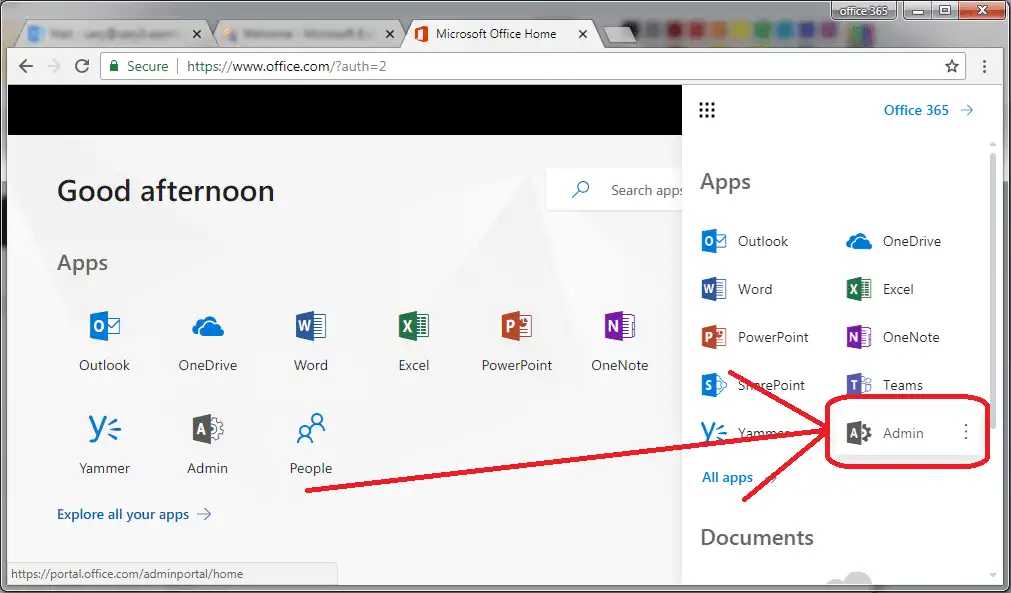Open a new browser tab
The height and width of the screenshot is (593, 1011).
[x=619, y=35]
